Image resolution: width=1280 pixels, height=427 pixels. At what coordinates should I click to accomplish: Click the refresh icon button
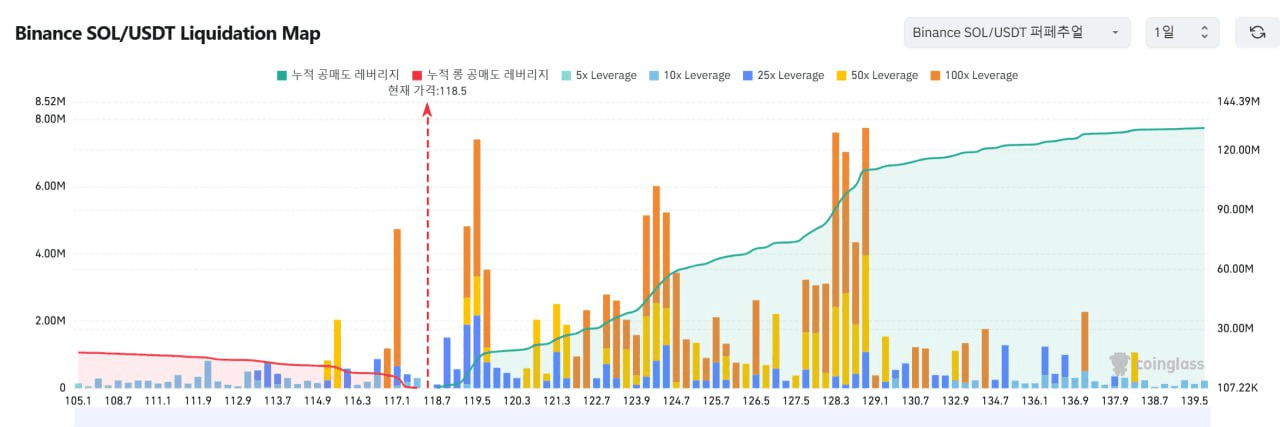click(x=1257, y=32)
